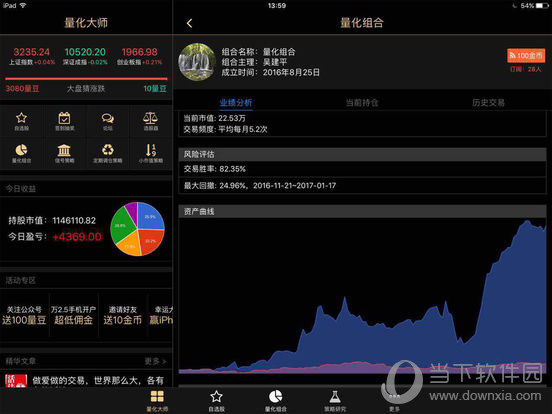Screen dimensions: 552x414
Task: Open the 深证成指 10520.20 quote
Action: click(x=85, y=56)
